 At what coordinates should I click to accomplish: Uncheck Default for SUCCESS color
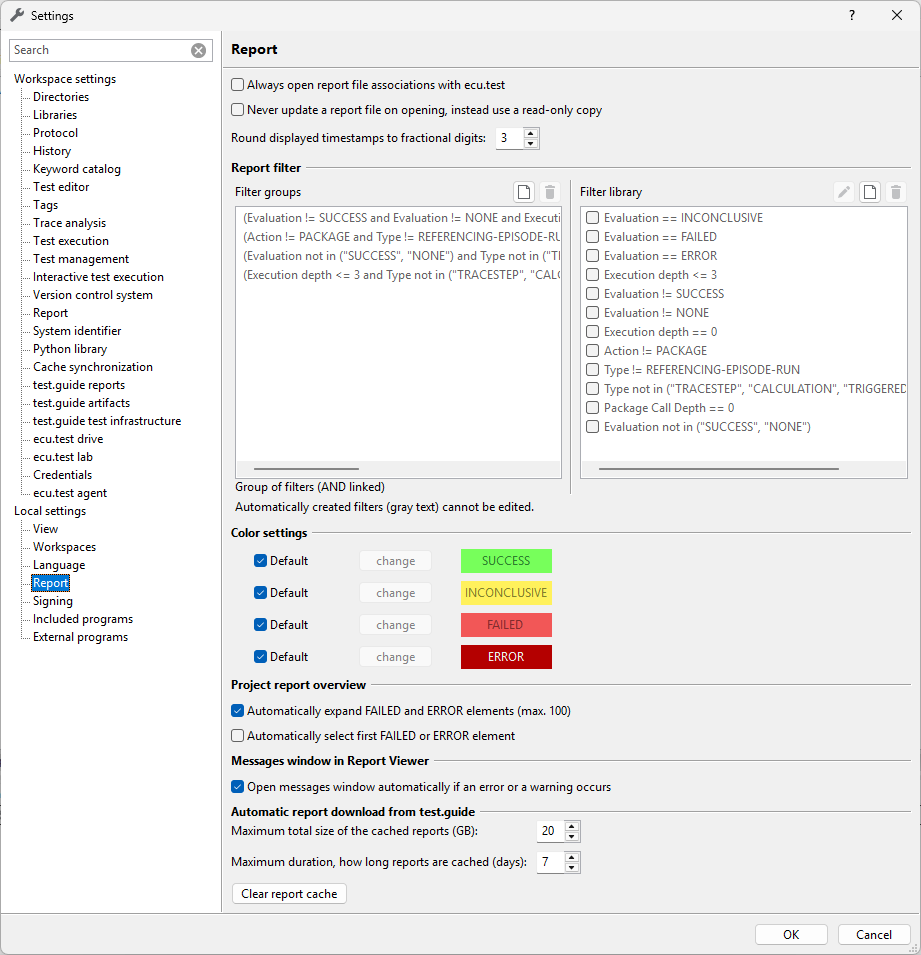pos(260,561)
